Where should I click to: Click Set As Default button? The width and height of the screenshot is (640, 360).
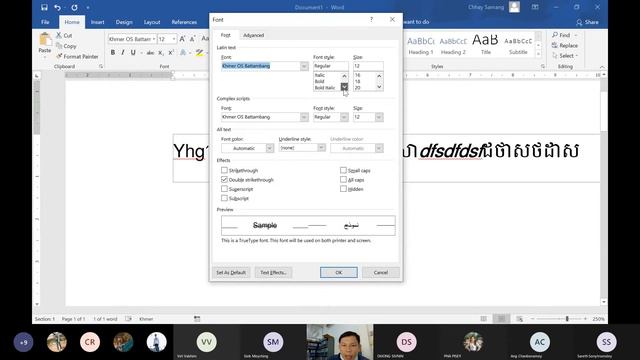[231, 272]
